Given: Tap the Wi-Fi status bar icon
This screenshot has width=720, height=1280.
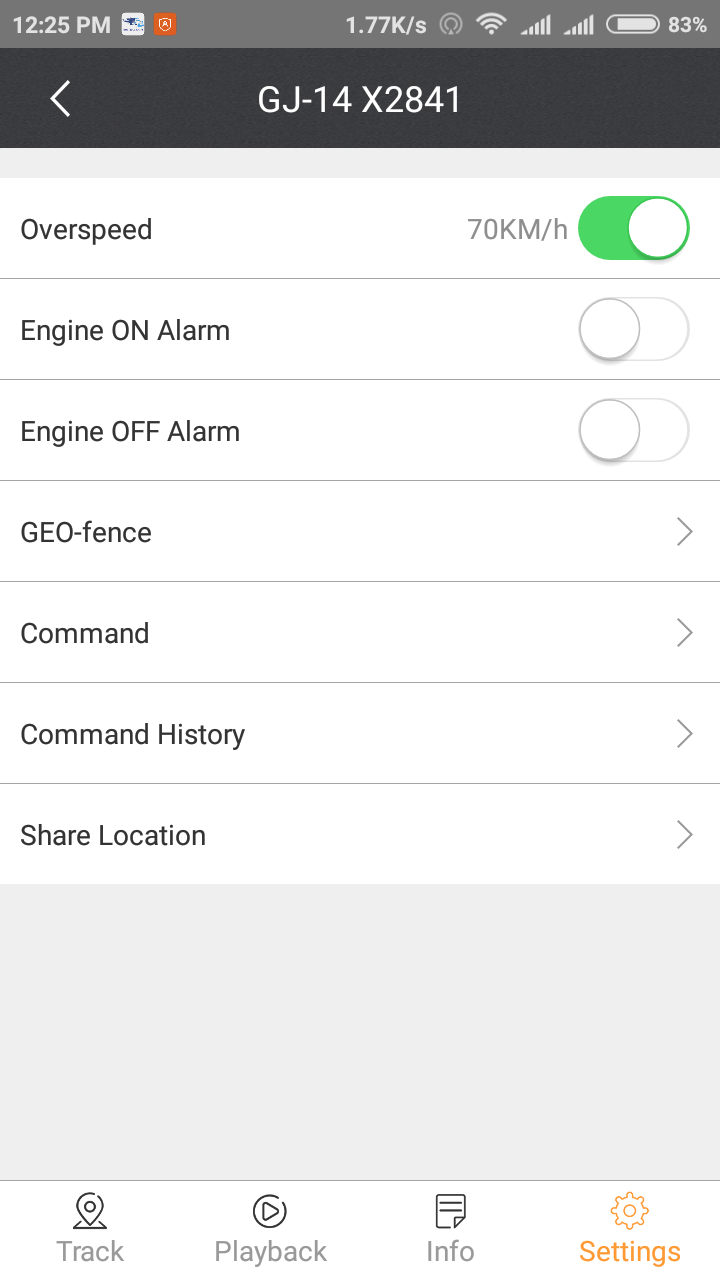Looking at the screenshot, I should pyautogui.click(x=491, y=24).
